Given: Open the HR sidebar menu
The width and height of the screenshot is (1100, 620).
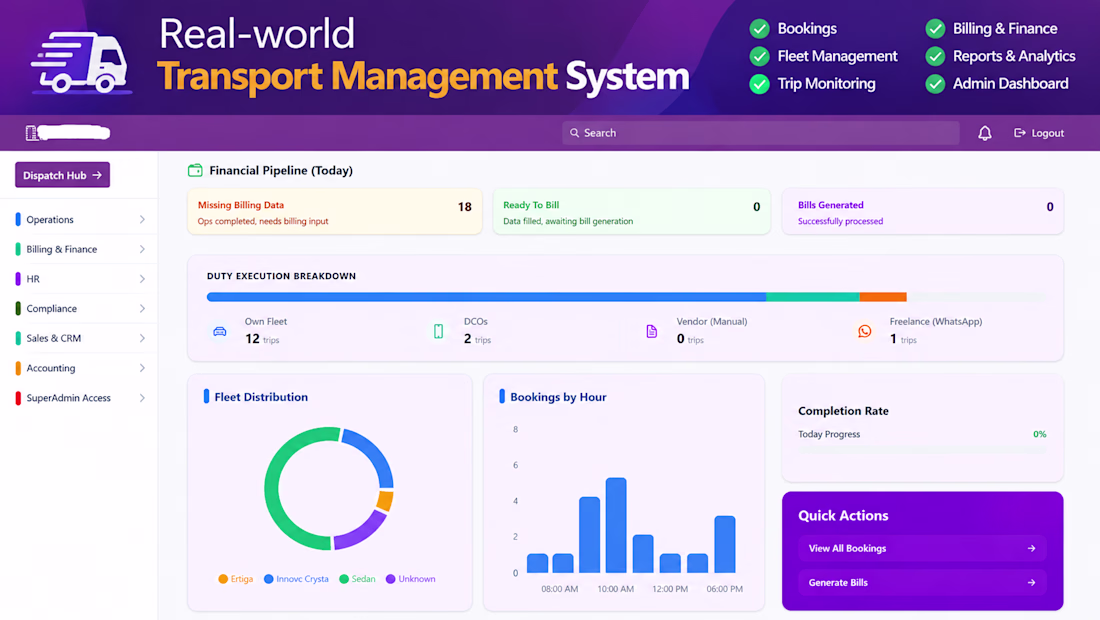Looking at the screenshot, I should pyautogui.click(x=79, y=279).
